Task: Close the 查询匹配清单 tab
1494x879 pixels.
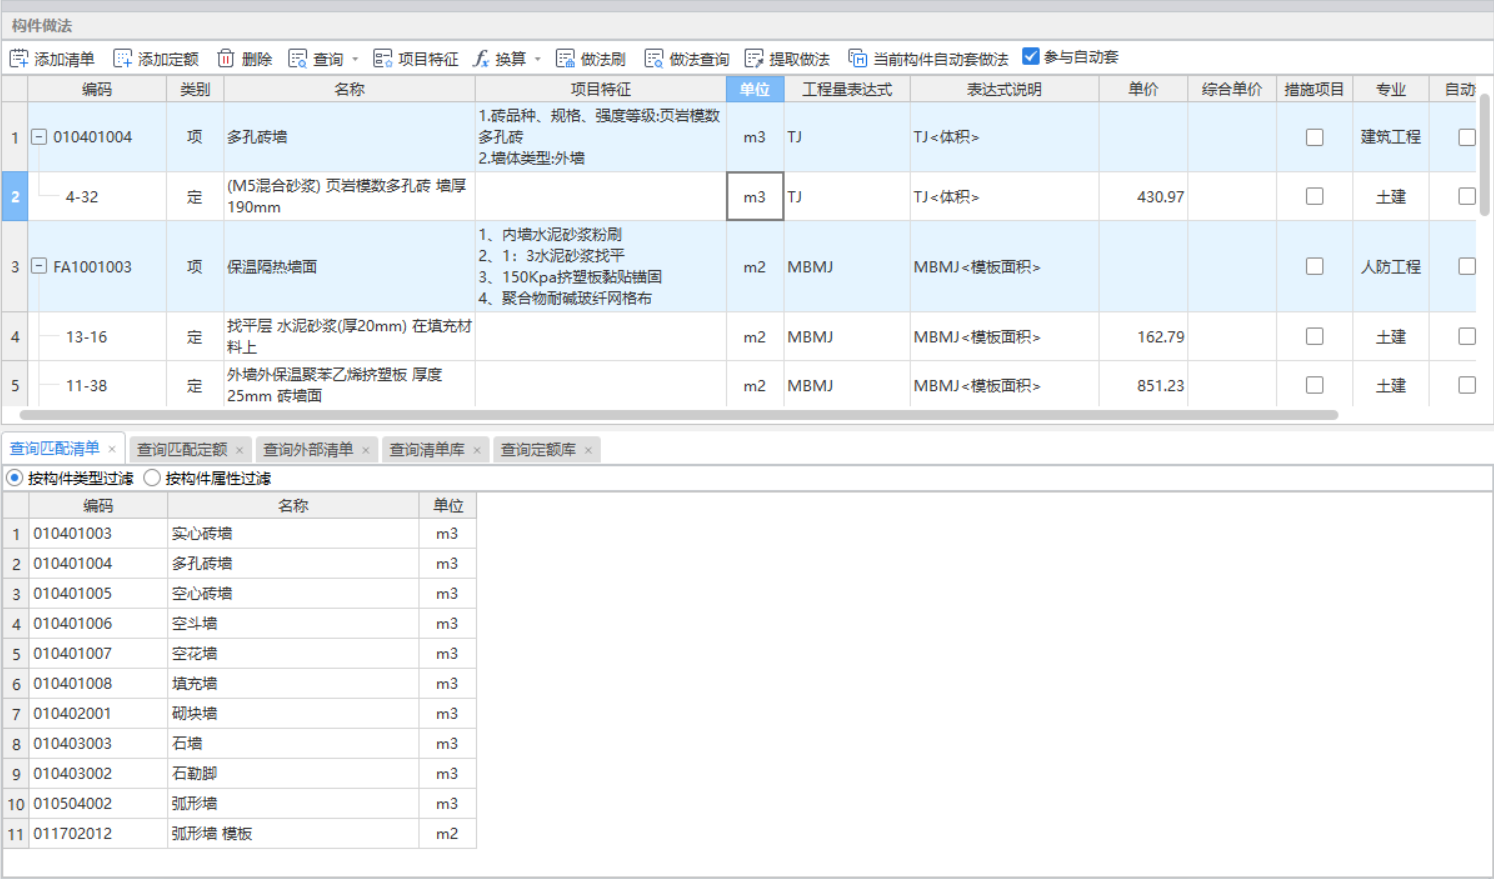Action: coord(112,449)
